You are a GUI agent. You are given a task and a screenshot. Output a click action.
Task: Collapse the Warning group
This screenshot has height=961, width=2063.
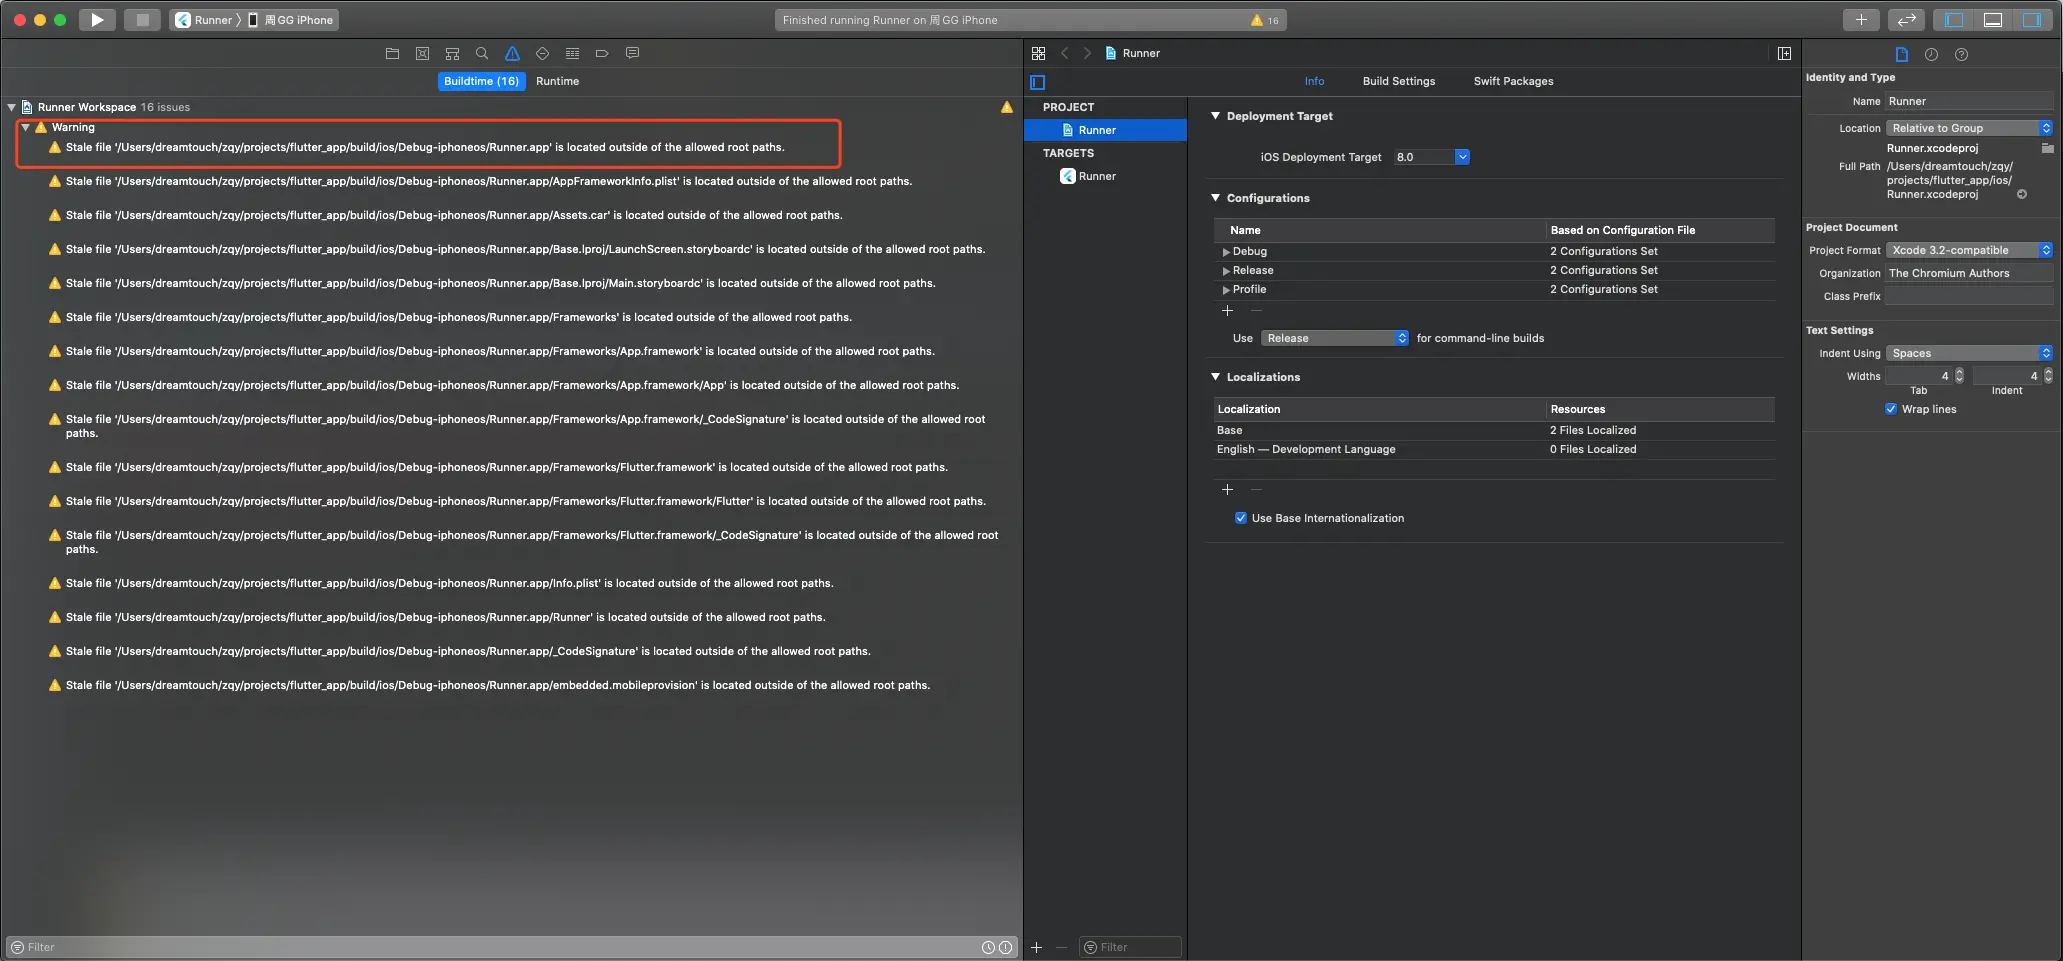click(26, 127)
